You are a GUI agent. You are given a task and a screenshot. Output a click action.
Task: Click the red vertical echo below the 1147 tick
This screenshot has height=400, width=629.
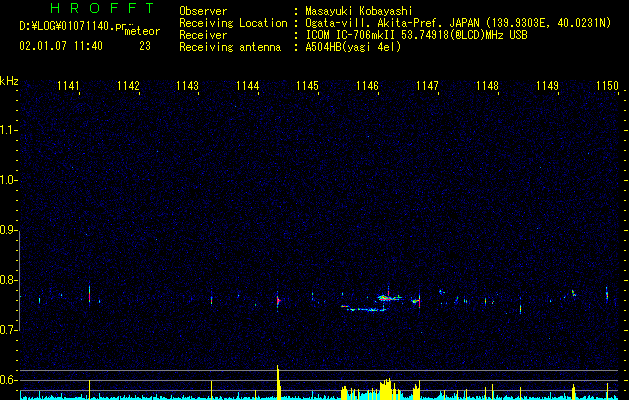(419, 300)
